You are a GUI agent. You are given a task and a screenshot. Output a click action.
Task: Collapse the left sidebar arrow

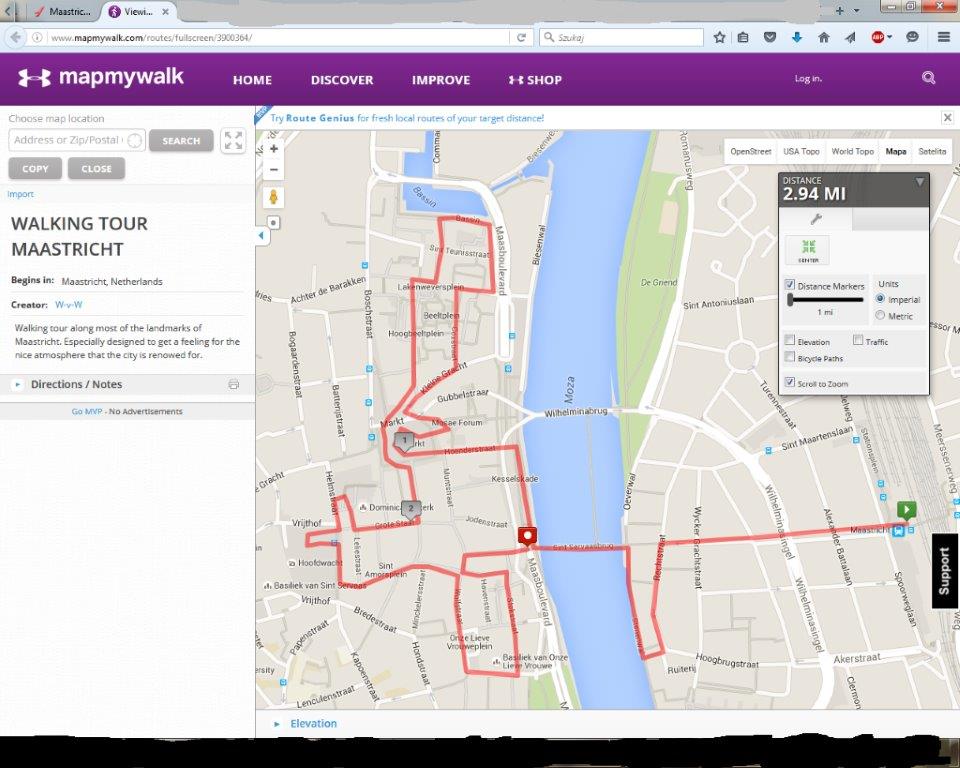[x=261, y=235]
